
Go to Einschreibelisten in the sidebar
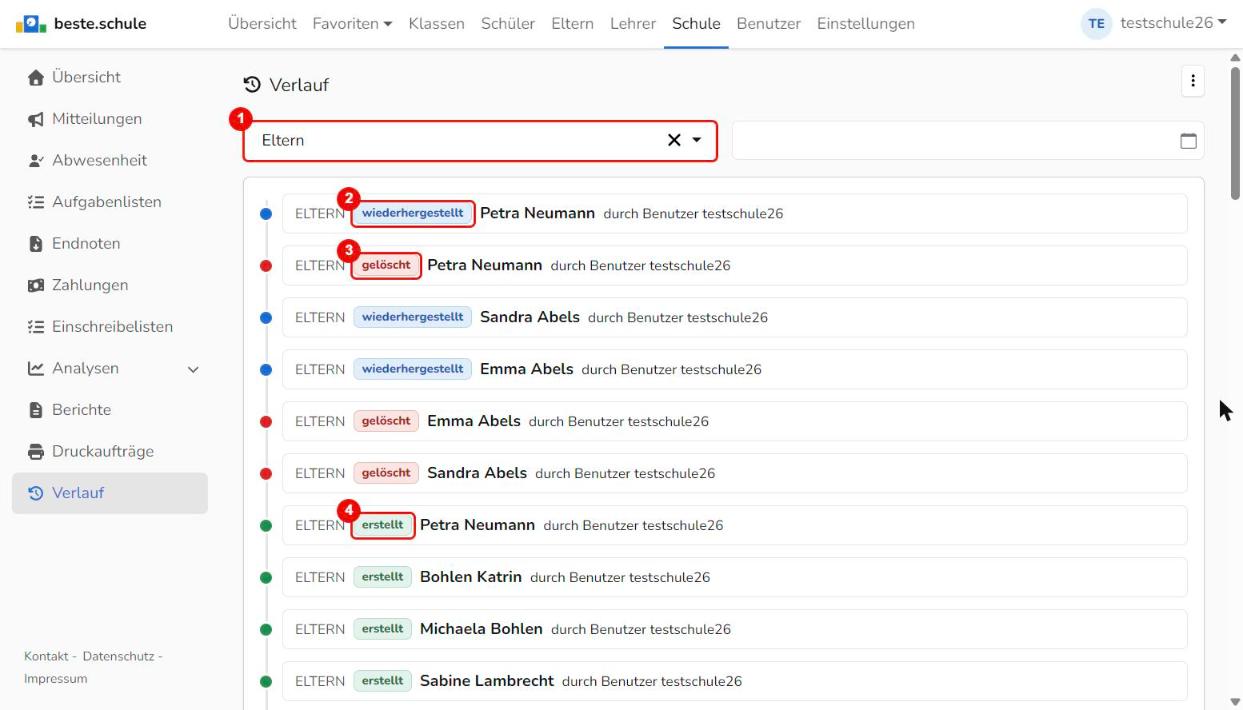110,327
